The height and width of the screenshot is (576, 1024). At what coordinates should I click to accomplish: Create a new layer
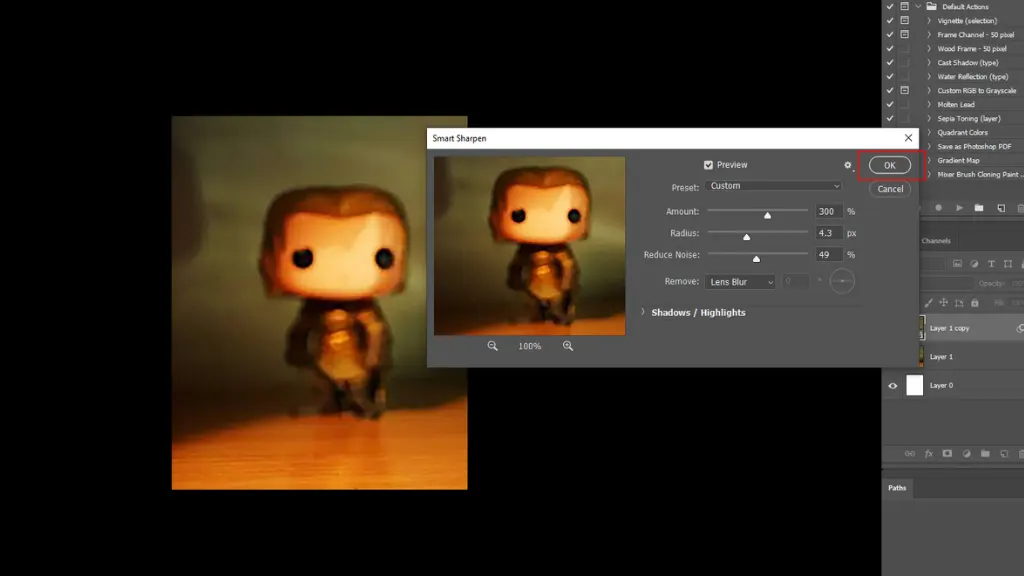[1004, 453]
